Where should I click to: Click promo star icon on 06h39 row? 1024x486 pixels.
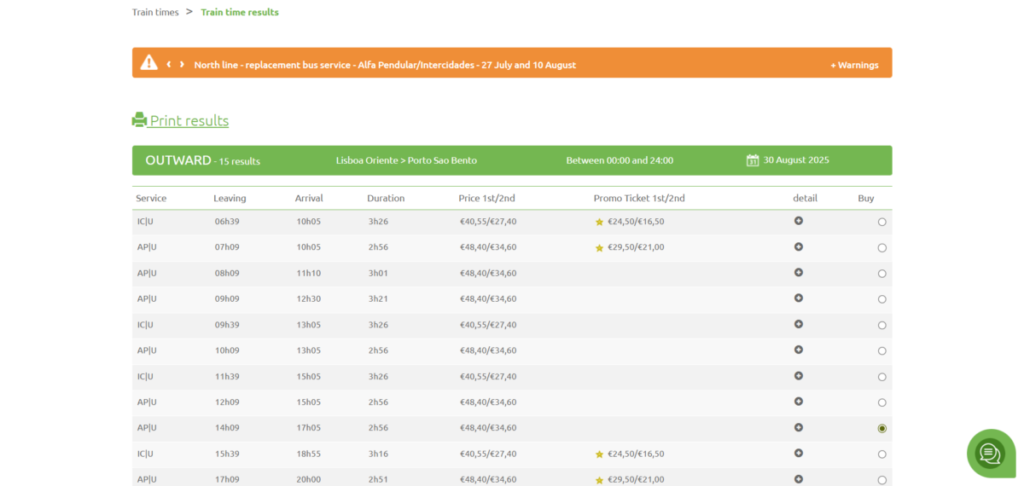599,222
